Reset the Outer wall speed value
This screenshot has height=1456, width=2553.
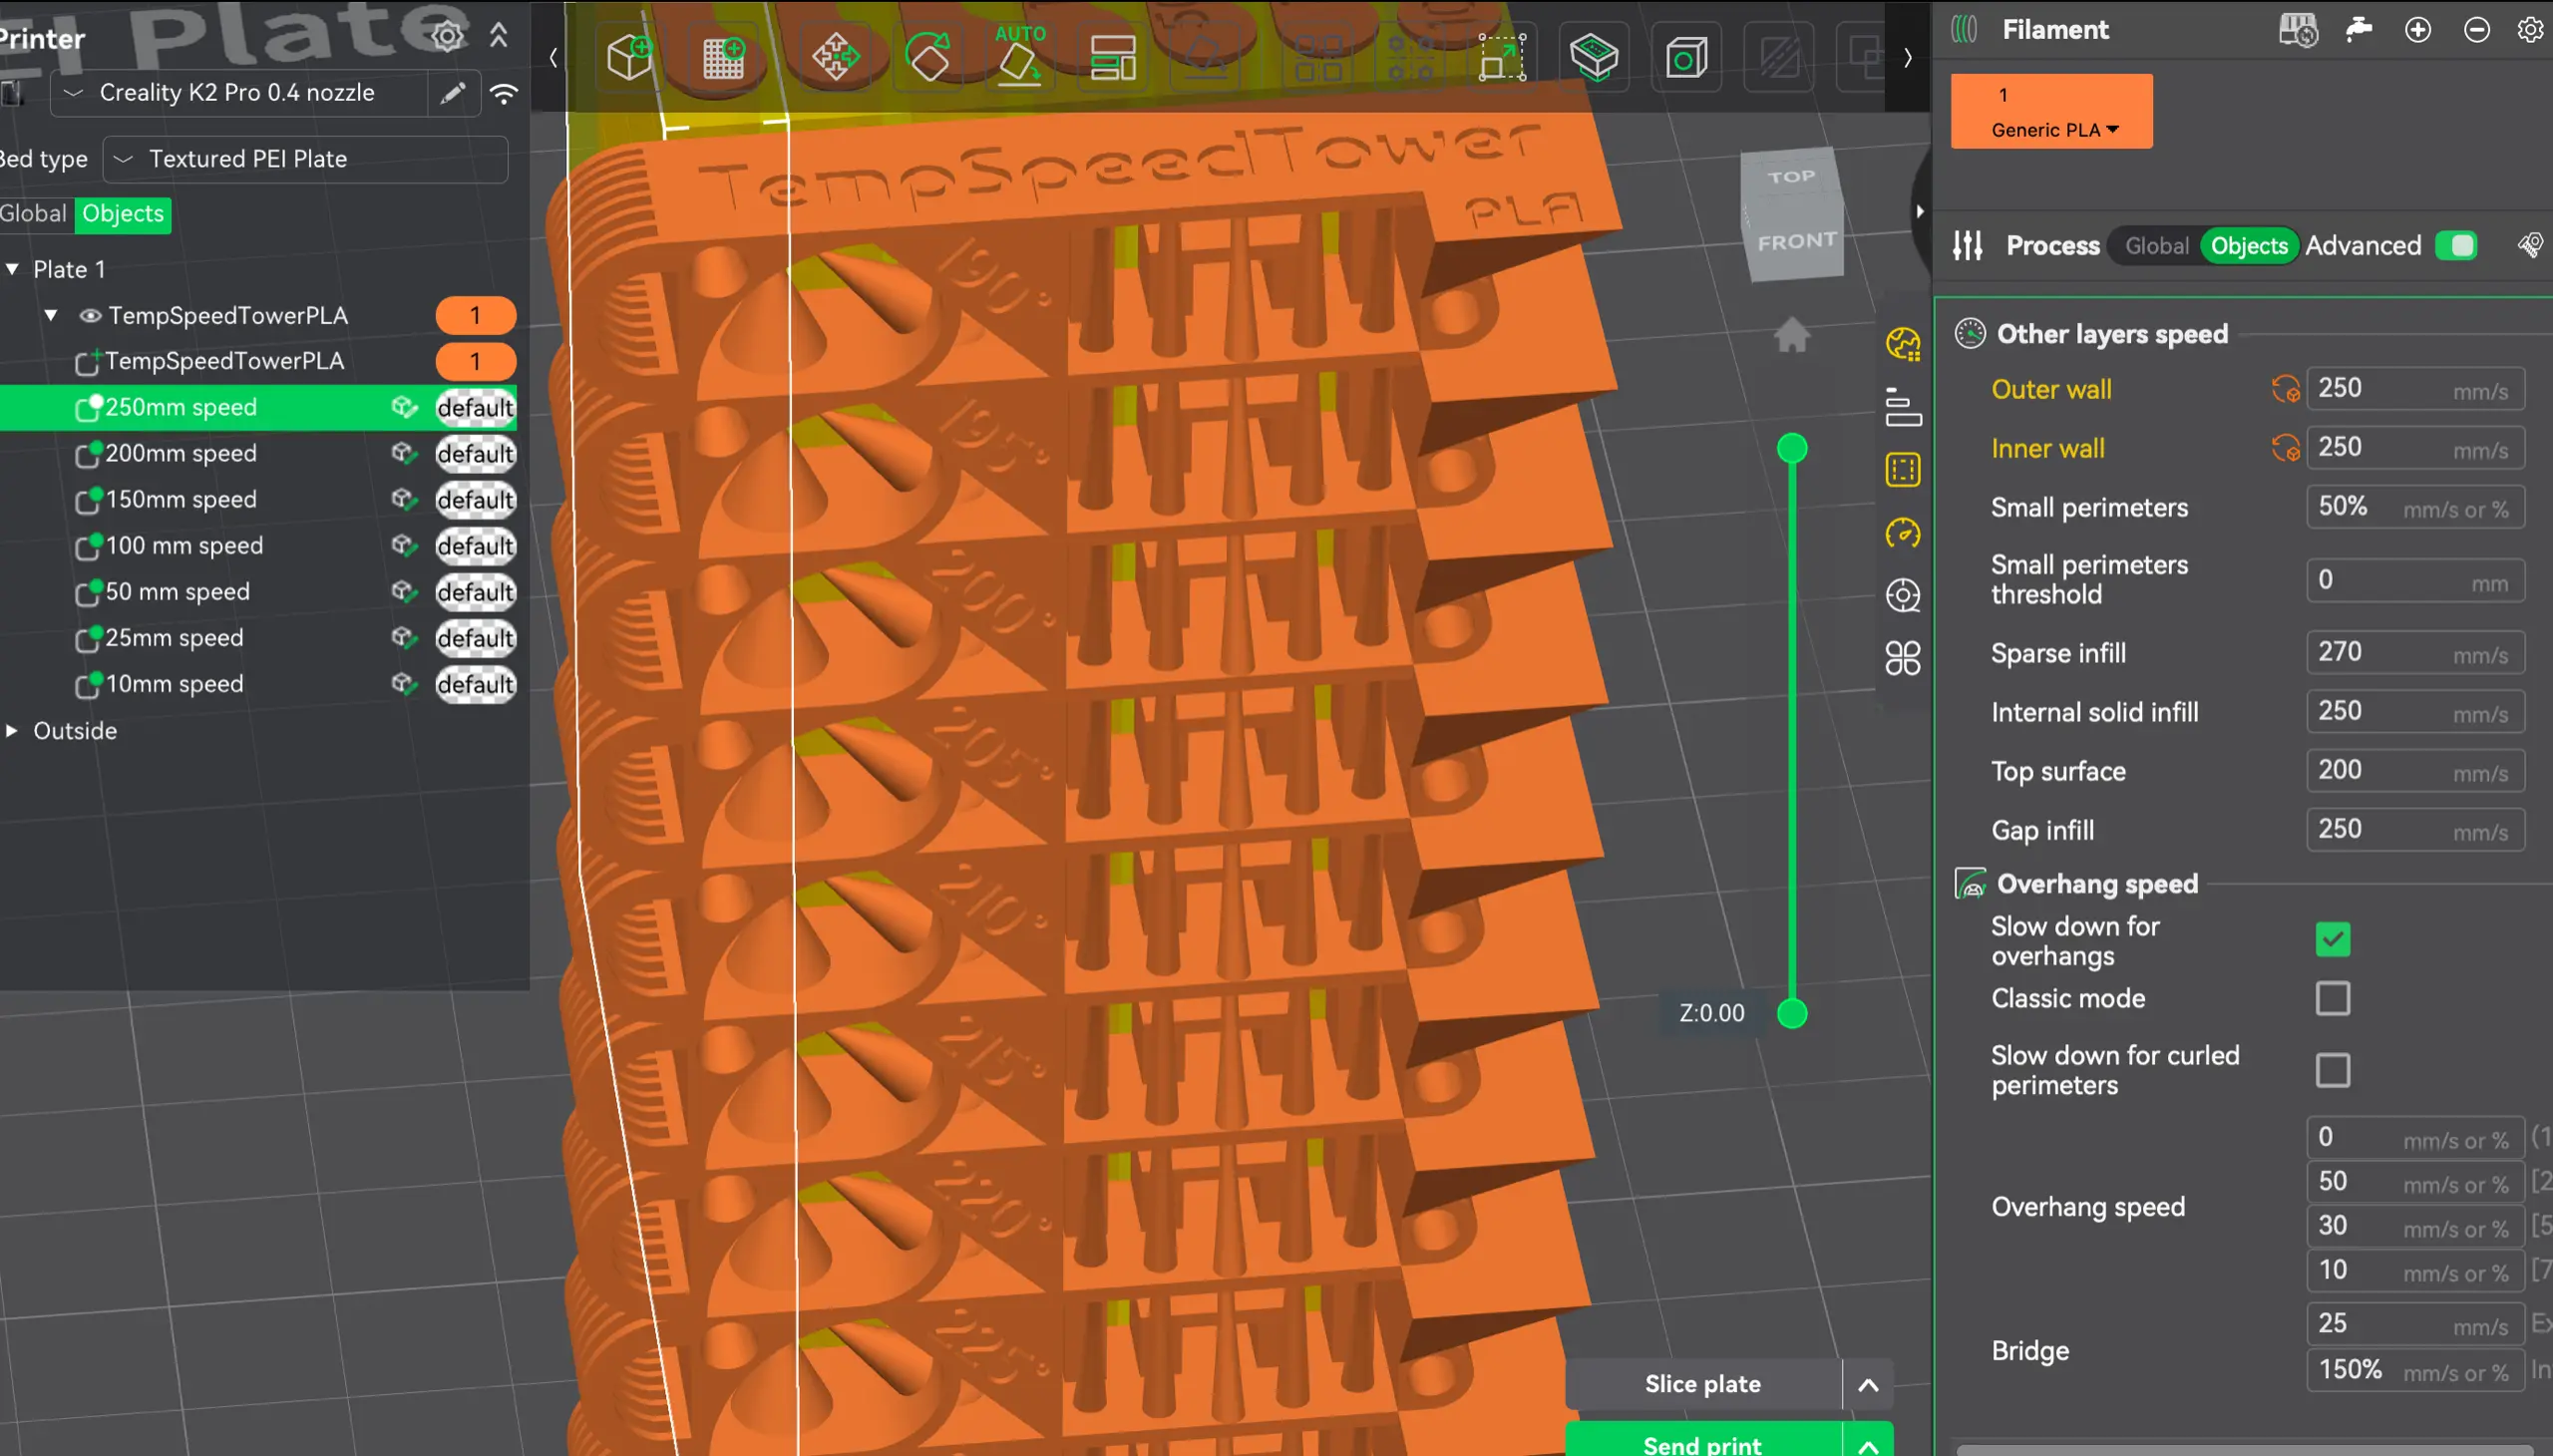2285,388
